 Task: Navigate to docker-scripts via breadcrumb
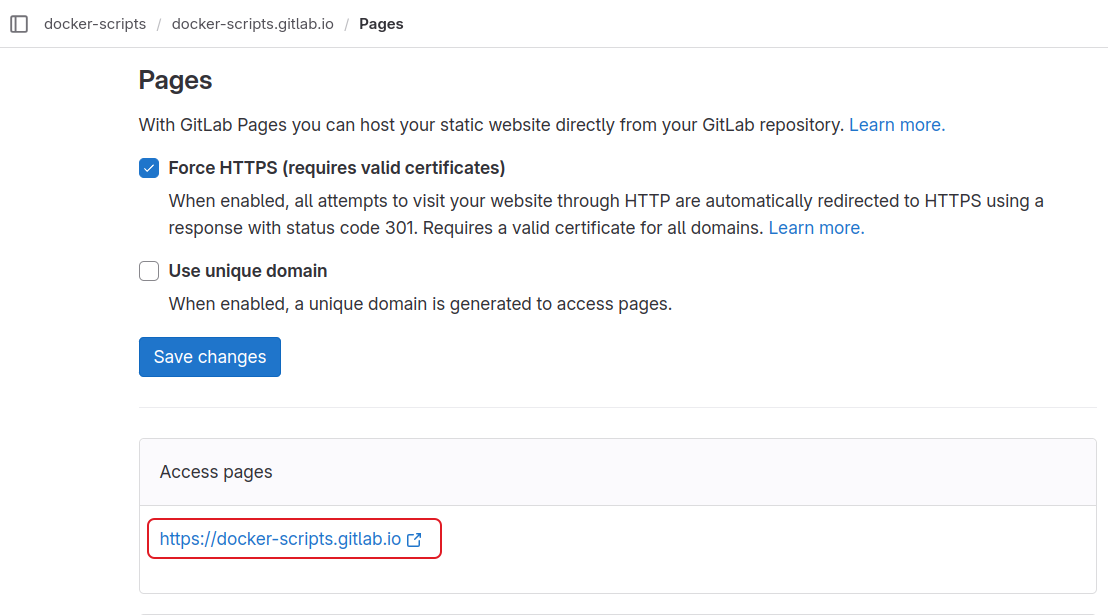point(94,23)
